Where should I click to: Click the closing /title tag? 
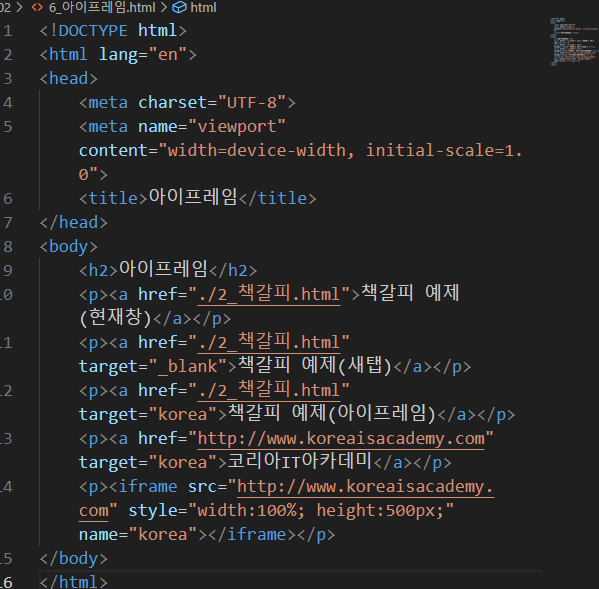pyautogui.click(x=277, y=199)
